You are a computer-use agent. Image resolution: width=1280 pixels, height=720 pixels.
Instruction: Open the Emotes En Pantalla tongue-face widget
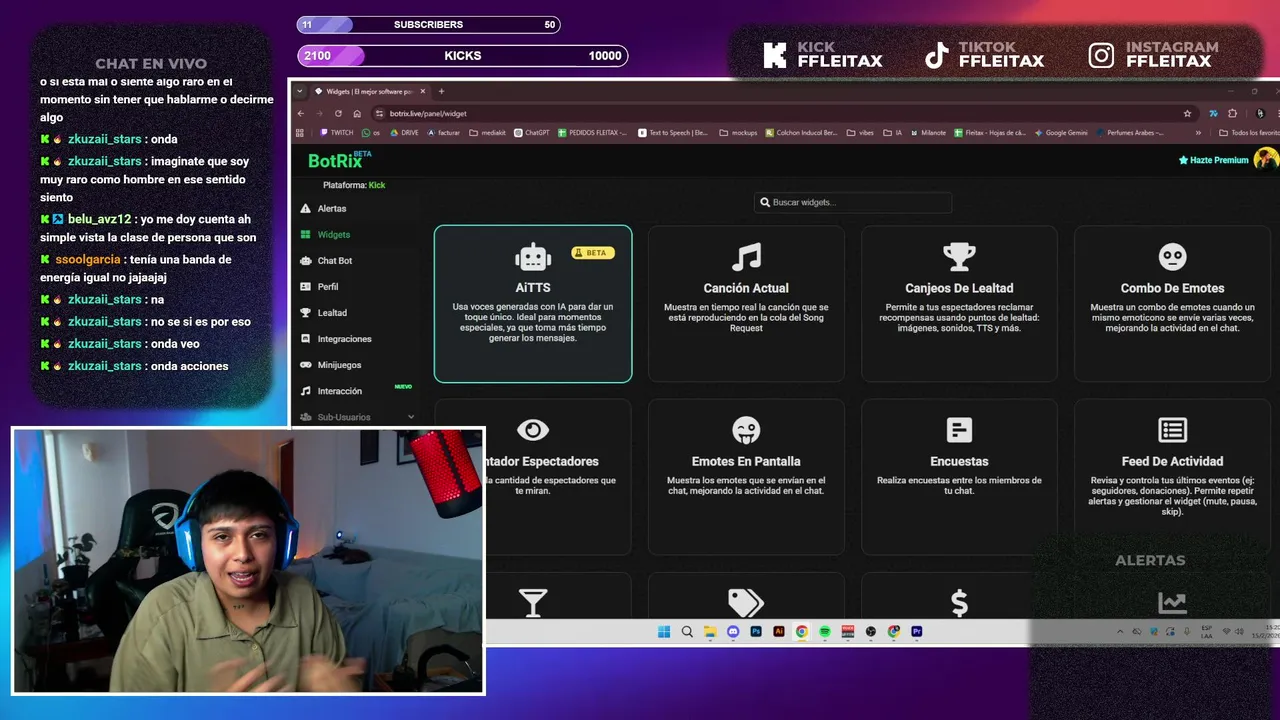click(x=746, y=477)
